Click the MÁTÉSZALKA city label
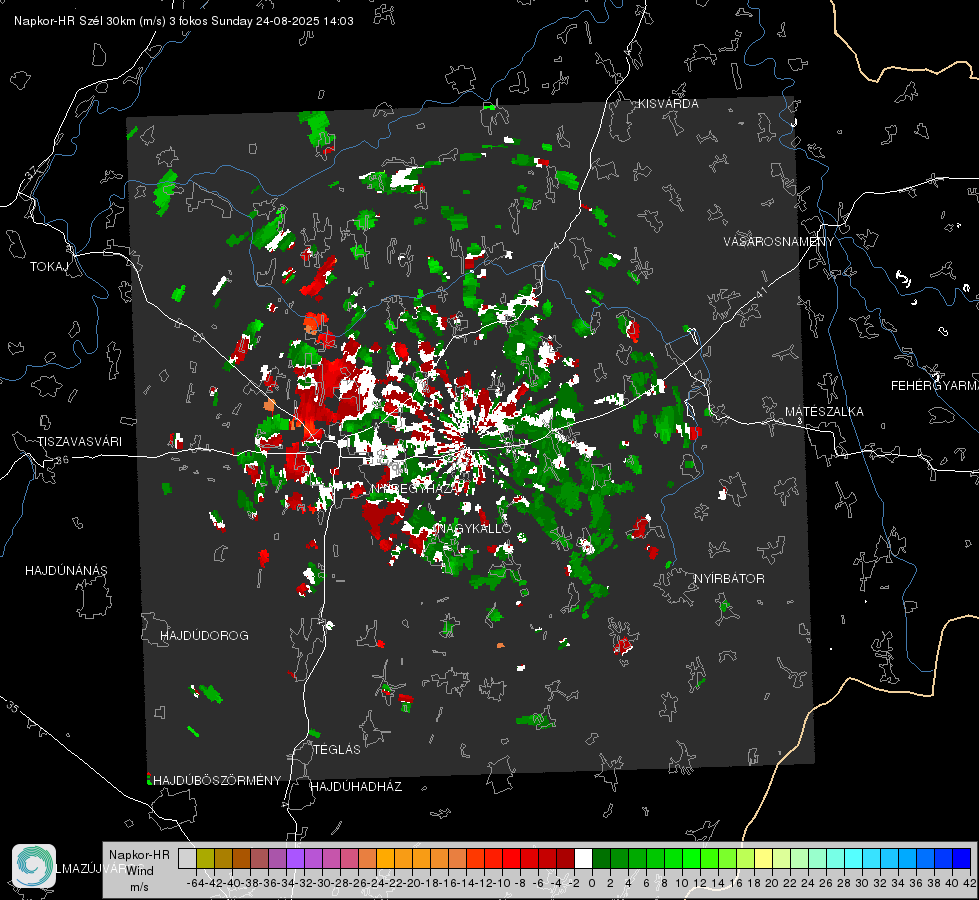This screenshot has height=900, width=979. point(824,412)
